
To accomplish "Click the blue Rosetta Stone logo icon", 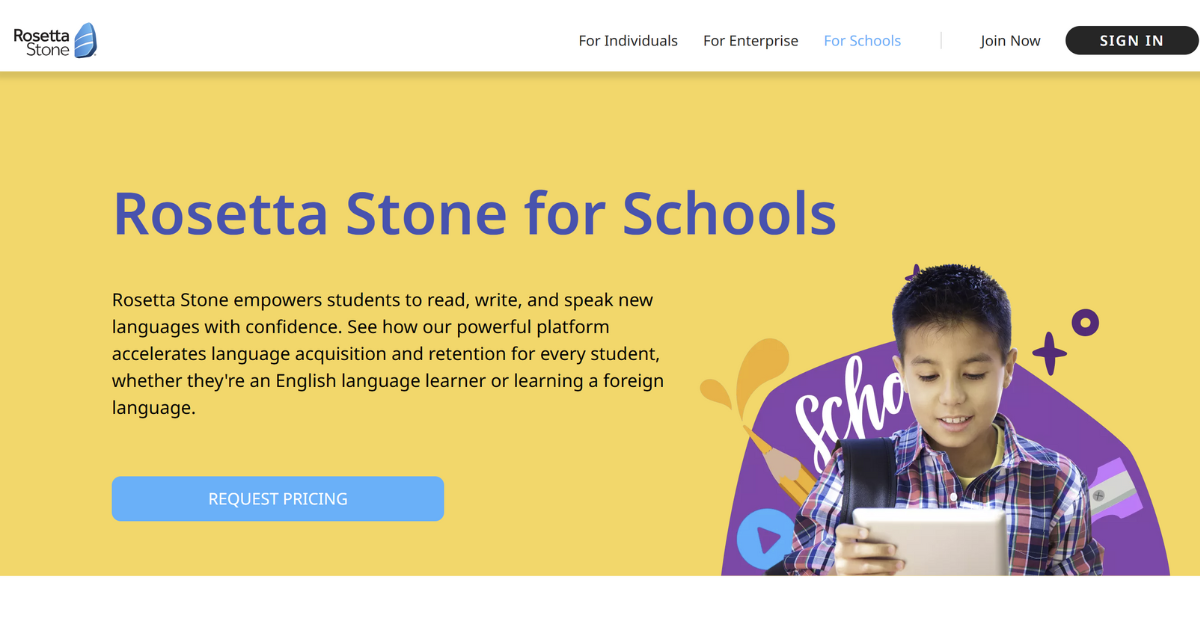I will pos(85,40).
